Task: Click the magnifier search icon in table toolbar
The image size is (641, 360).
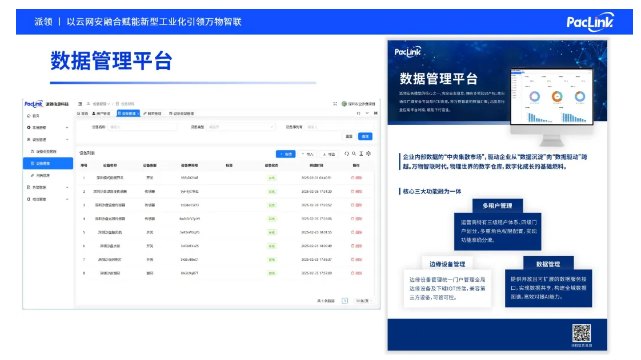Action: [354, 154]
